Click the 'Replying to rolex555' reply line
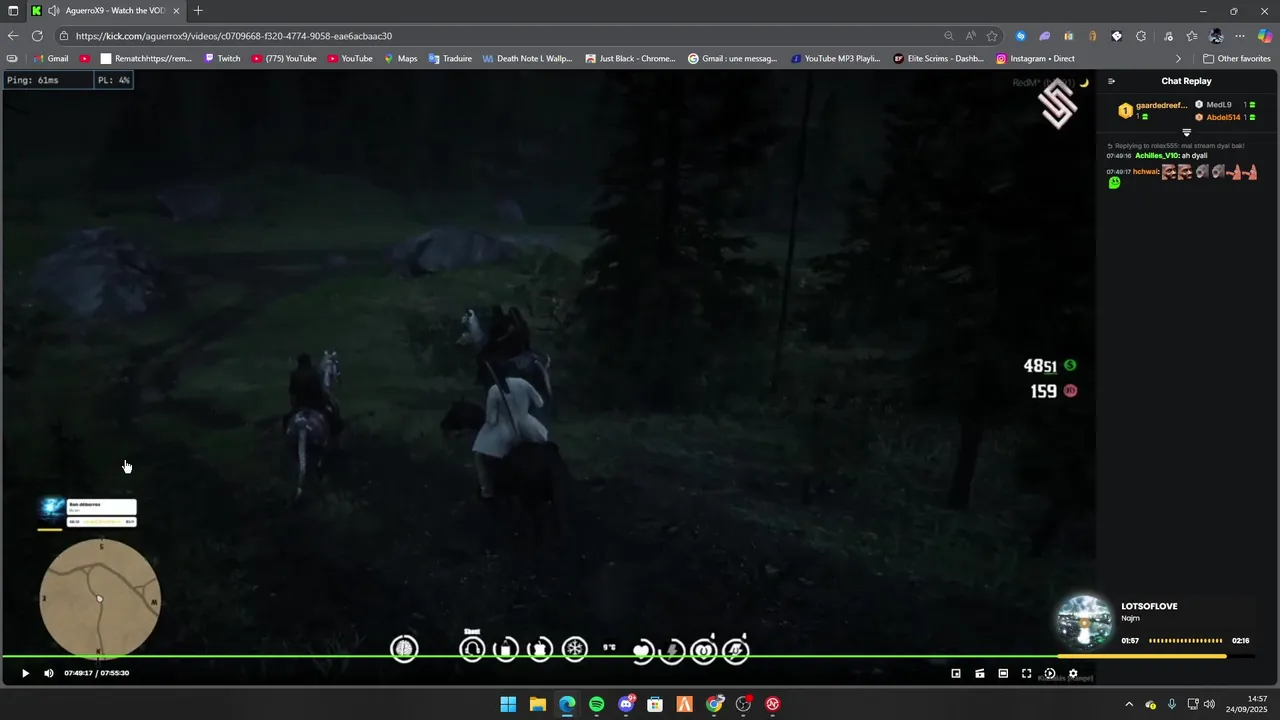1280x720 pixels. pos(1176,146)
